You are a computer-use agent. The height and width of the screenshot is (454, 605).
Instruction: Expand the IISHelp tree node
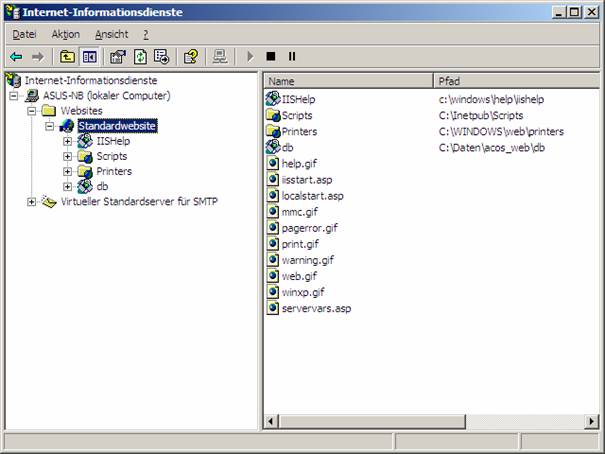coord(68,142)
